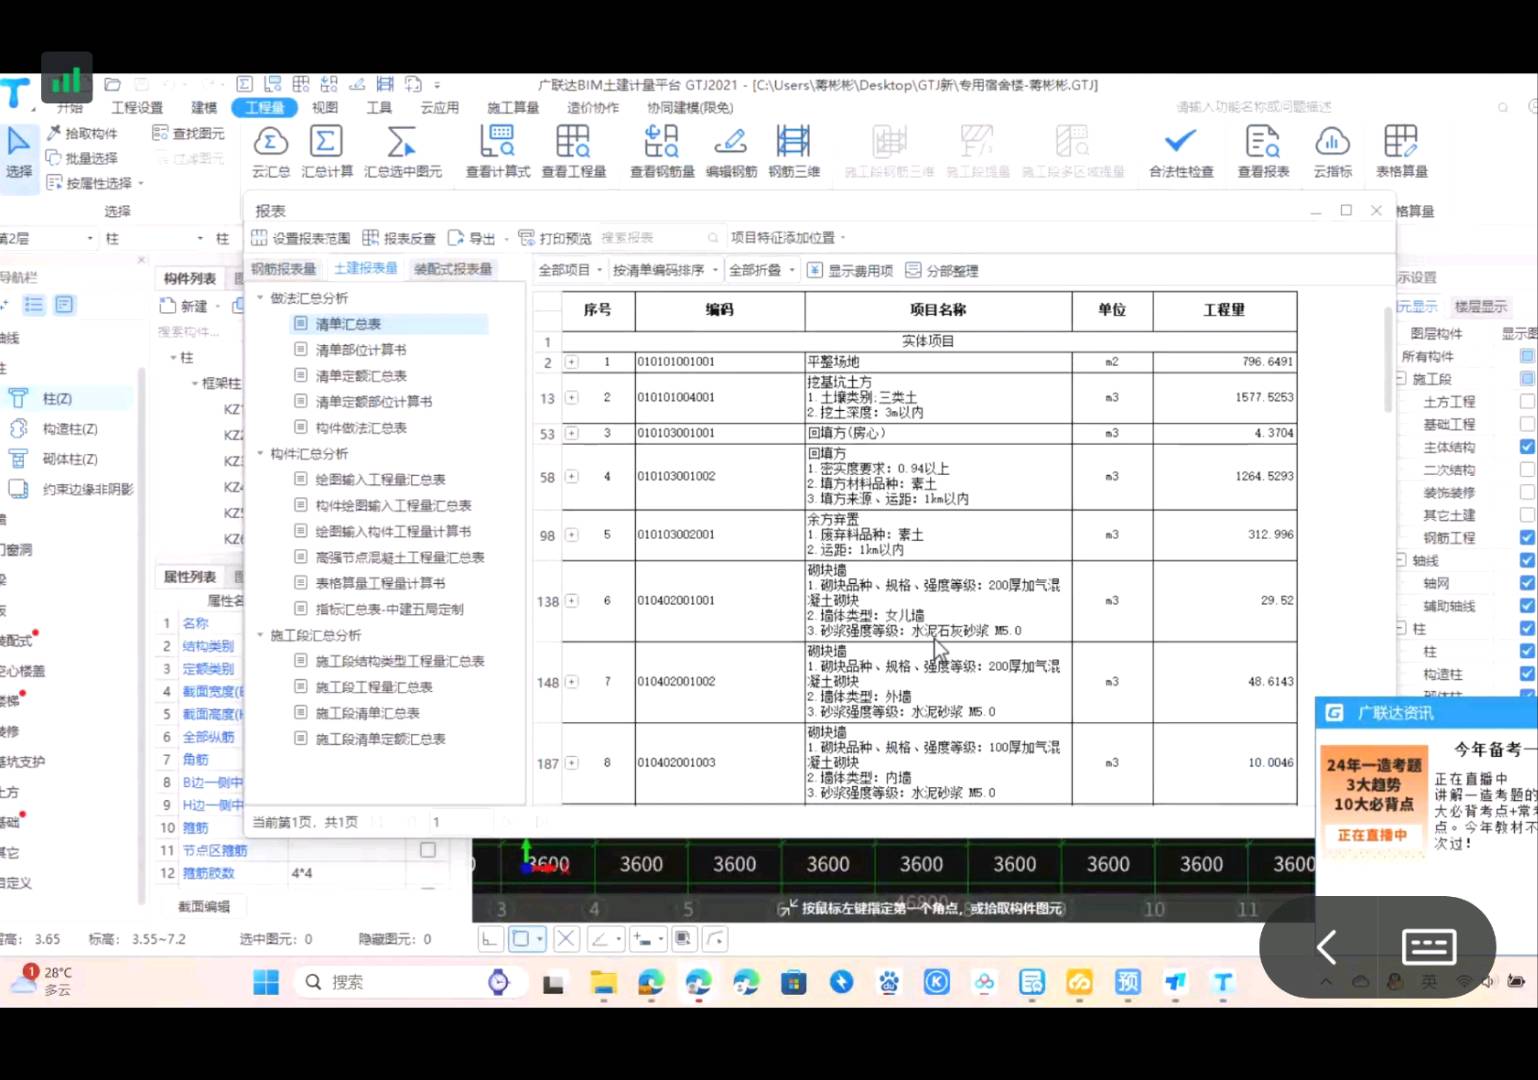Screen dimensions: 1538x1080
Task: Open 查看工程量 tool
Action: coord(574,152)
